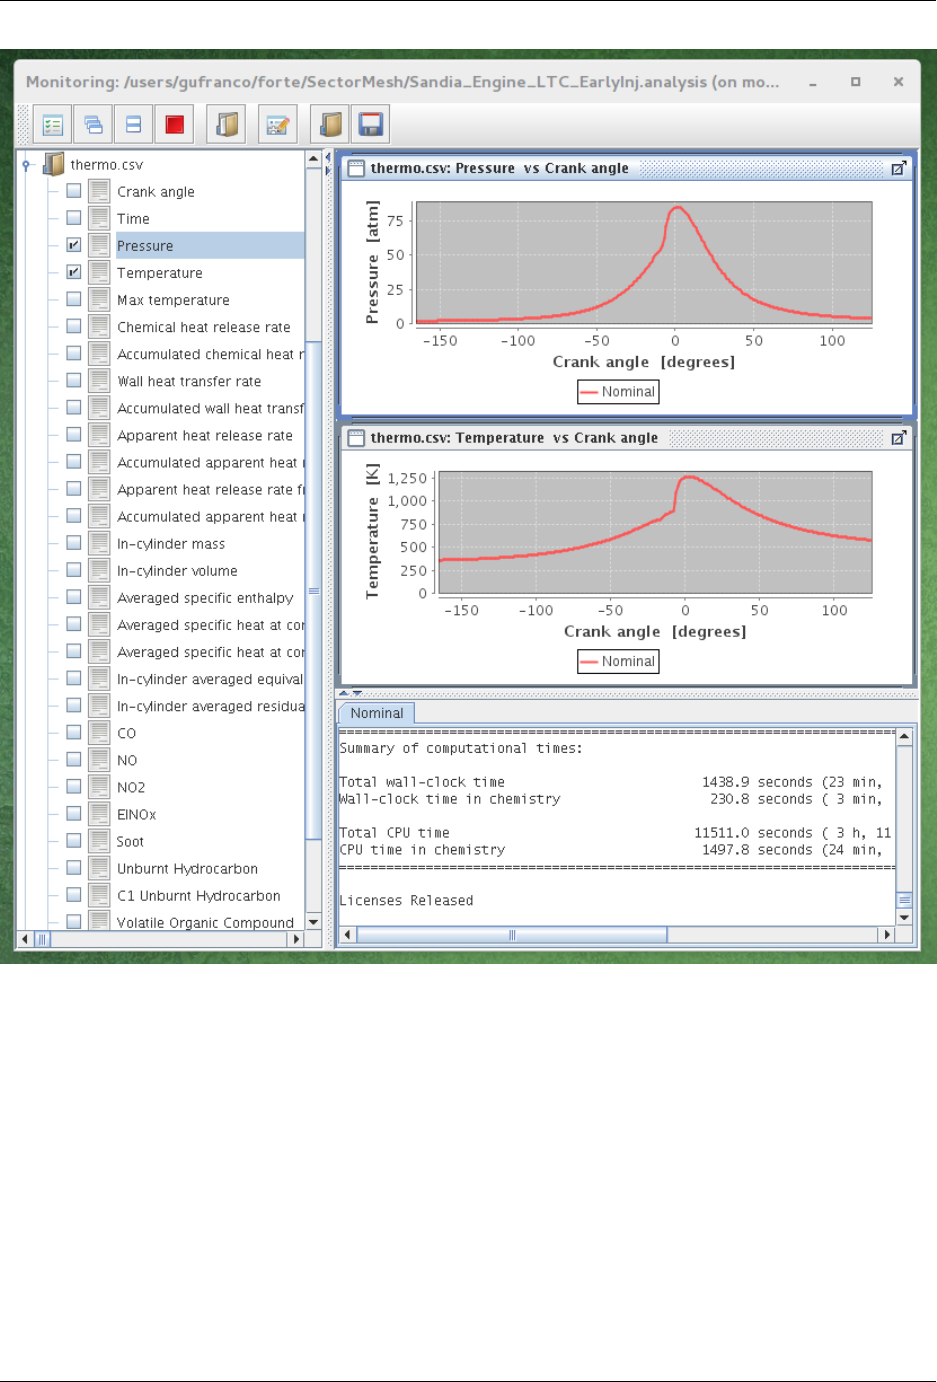The height and width of the screenshot is (1382, 937).
Task: Click the floppy disk save icon
Action: point(371,125)
